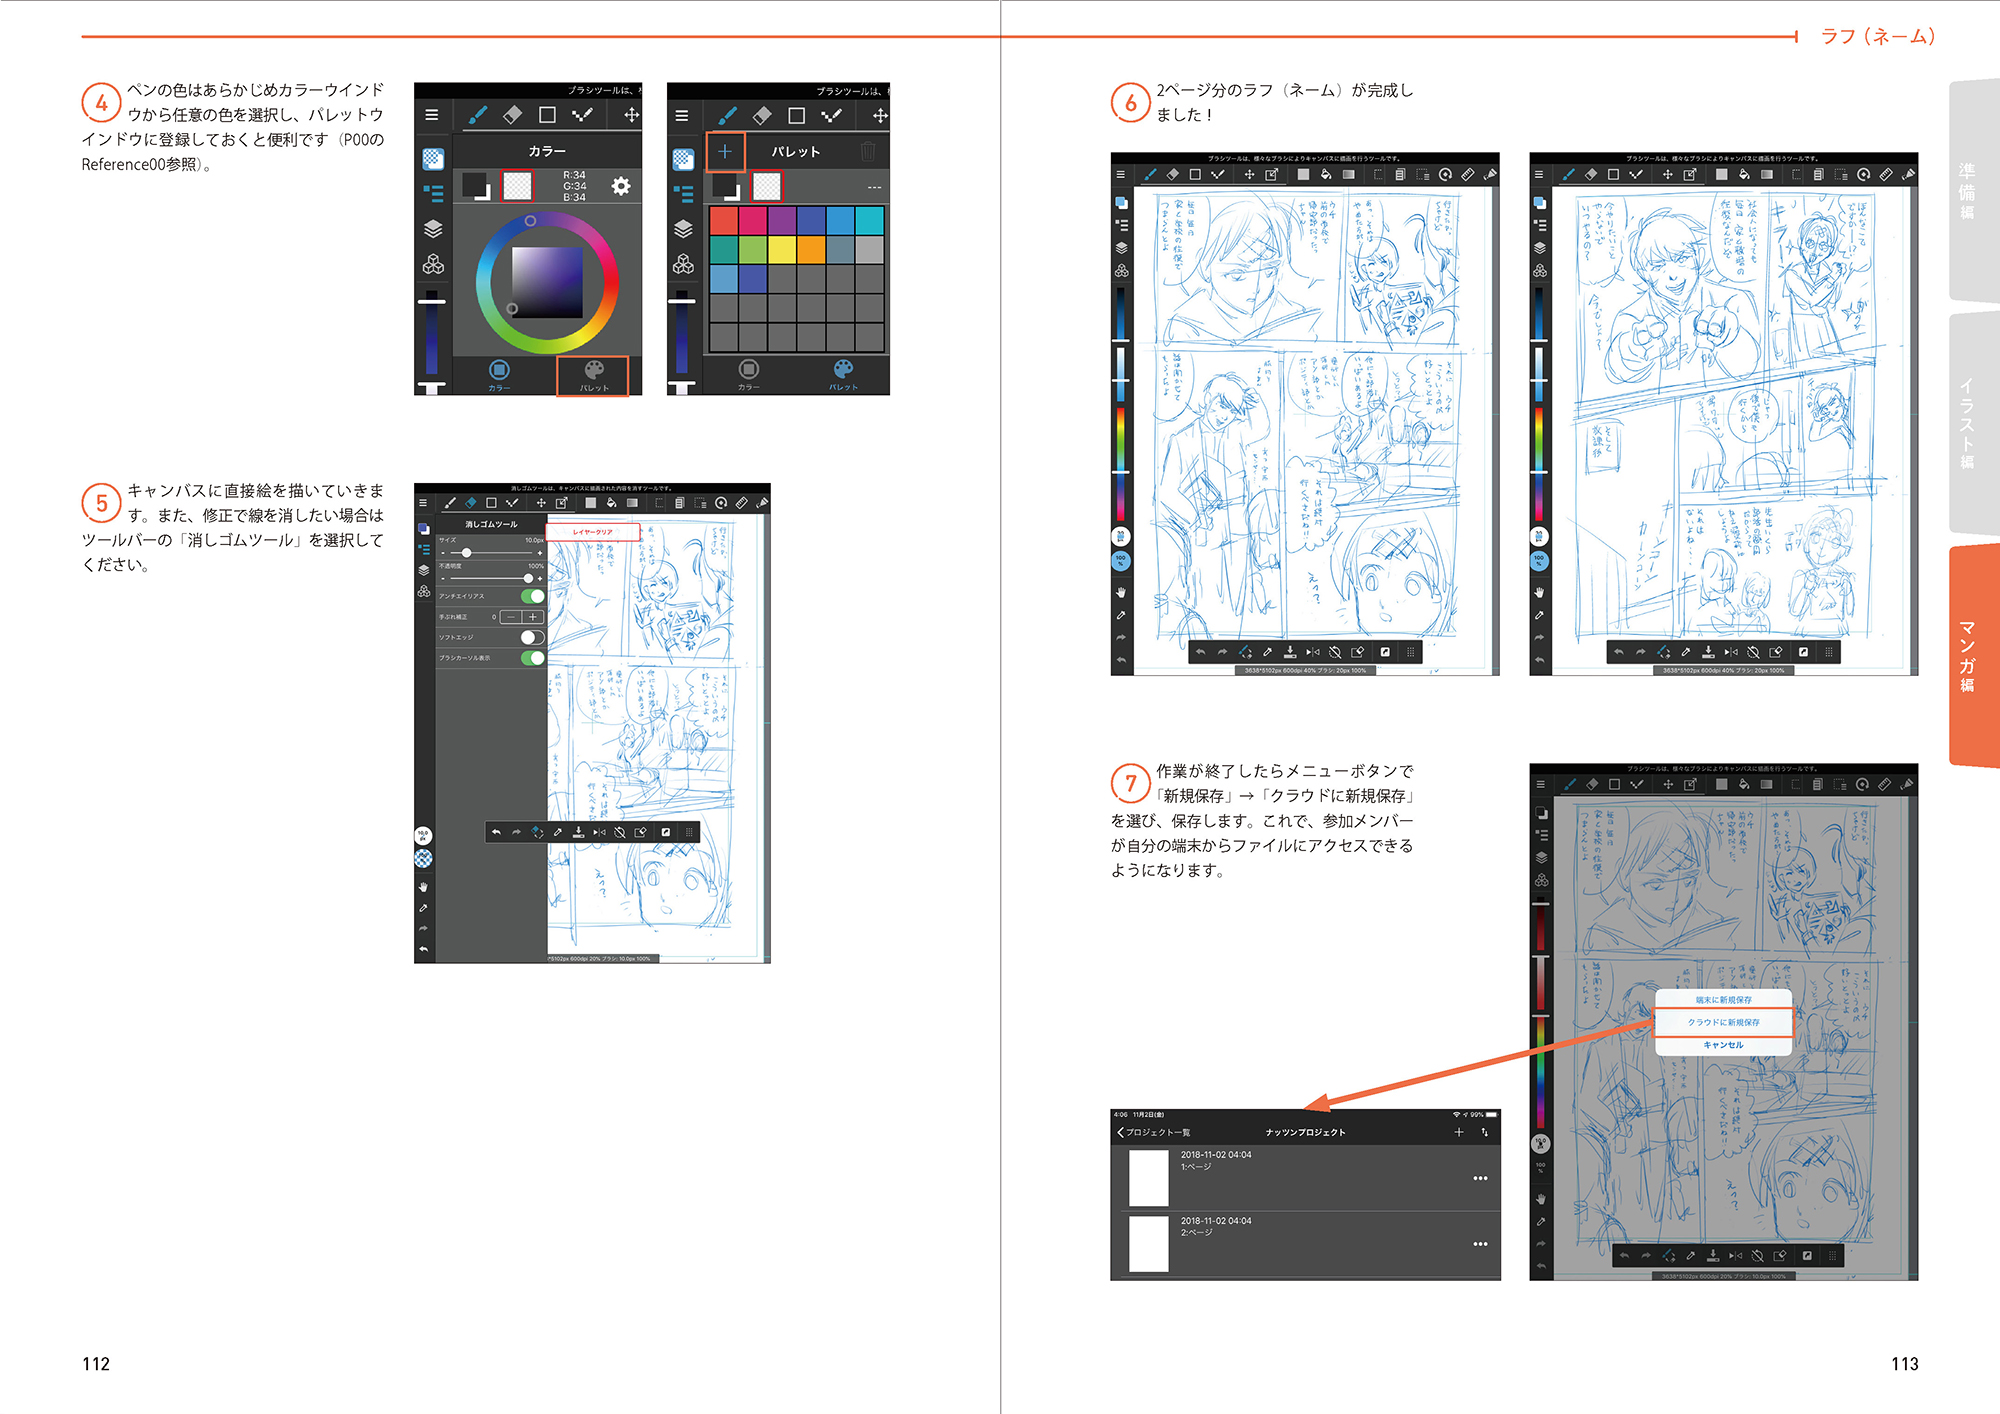This screenshot has height=1414, width=2000.
Task: Go back to プロジェクト一覧 with the chevron
Action: click(x=1121, y=1132)
